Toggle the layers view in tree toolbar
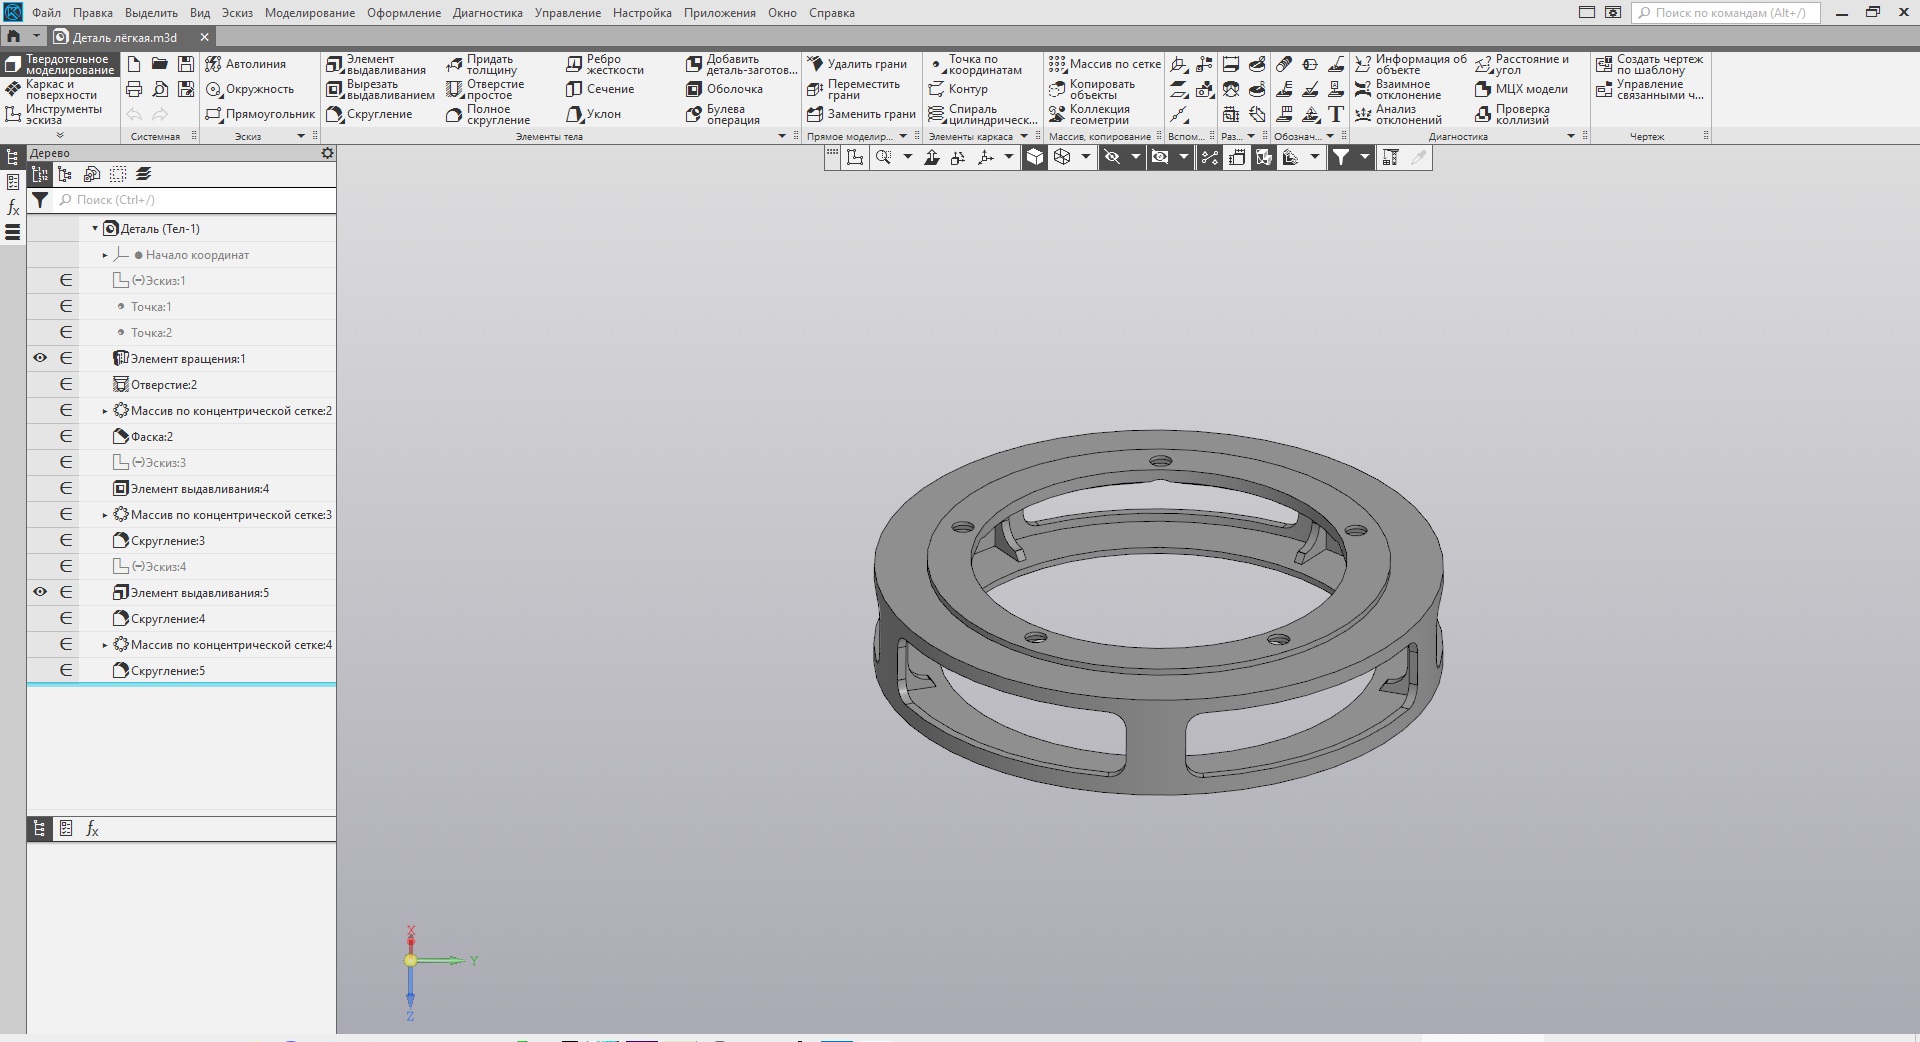The height and width of the screenshot is (1042, 1920). point(144,174)
